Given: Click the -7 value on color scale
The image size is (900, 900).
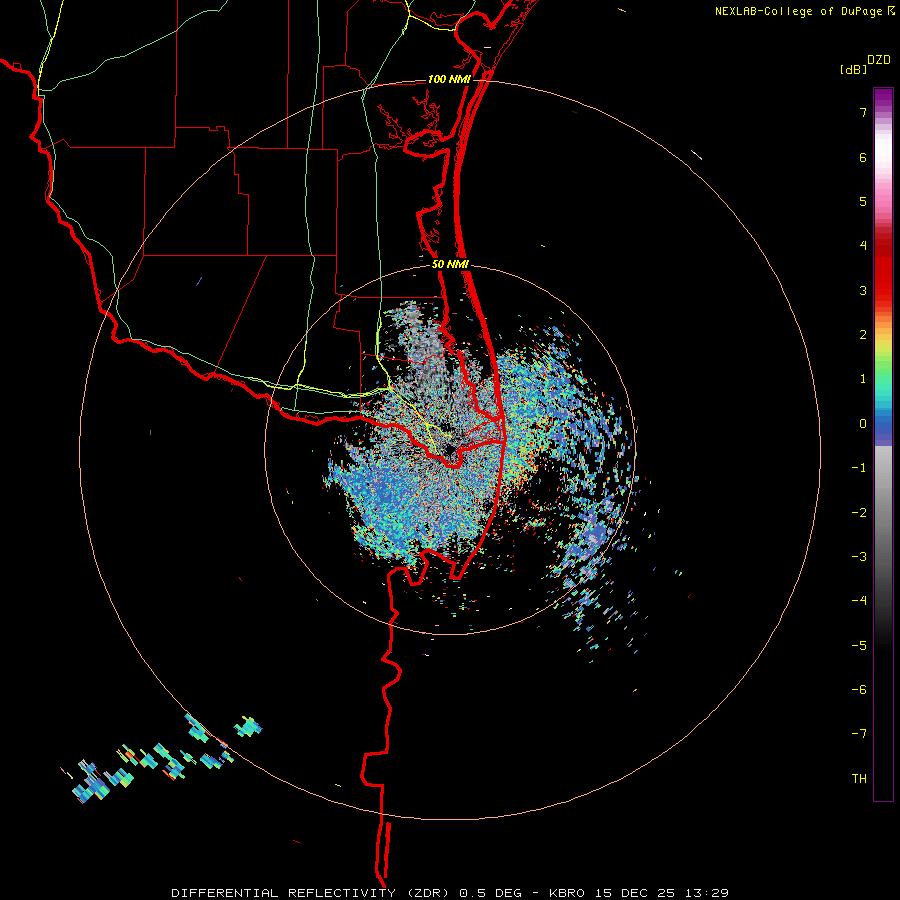Looking at the screenshot, I should coord(859,734).
